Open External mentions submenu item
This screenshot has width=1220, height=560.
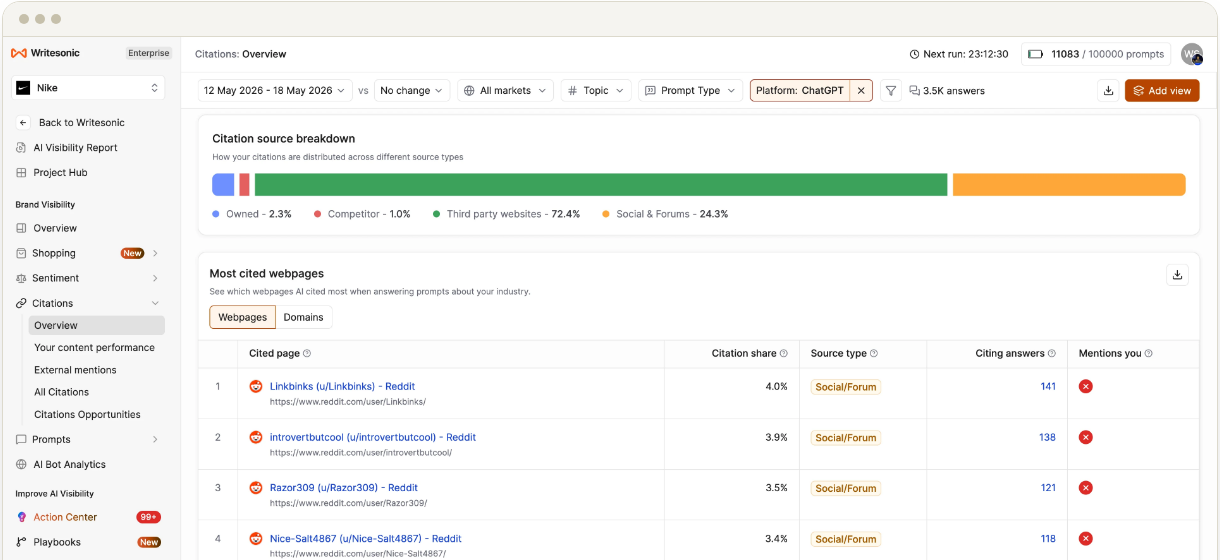point(75,370)
